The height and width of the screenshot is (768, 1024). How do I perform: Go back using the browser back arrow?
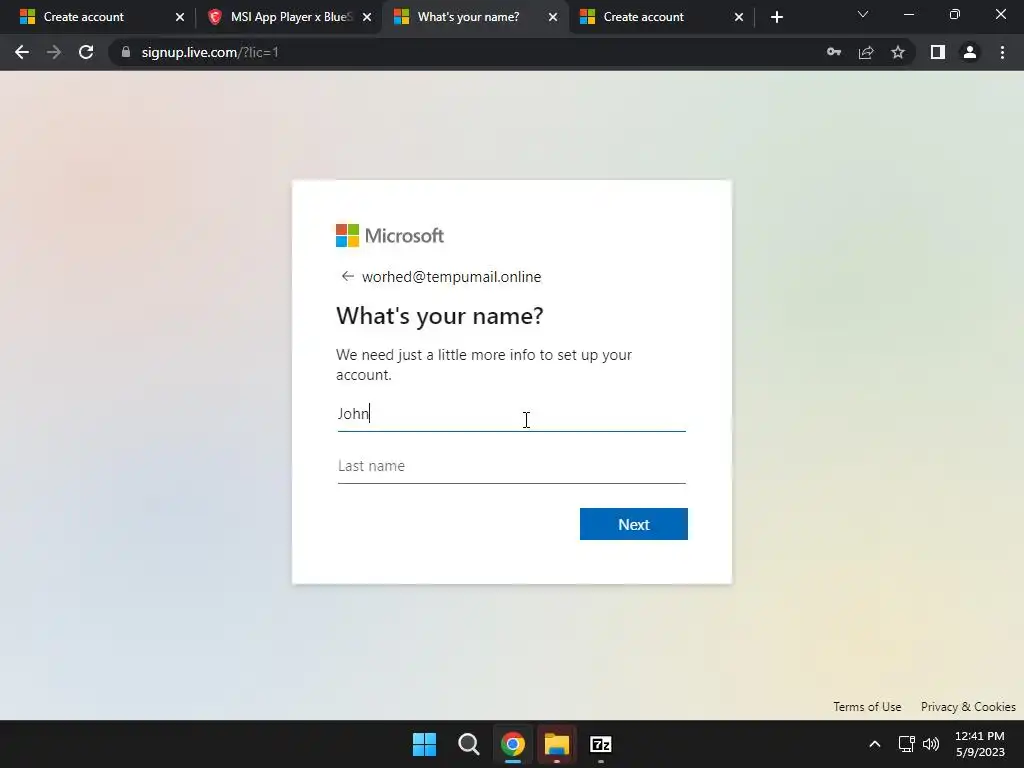[x=22, y=52]
